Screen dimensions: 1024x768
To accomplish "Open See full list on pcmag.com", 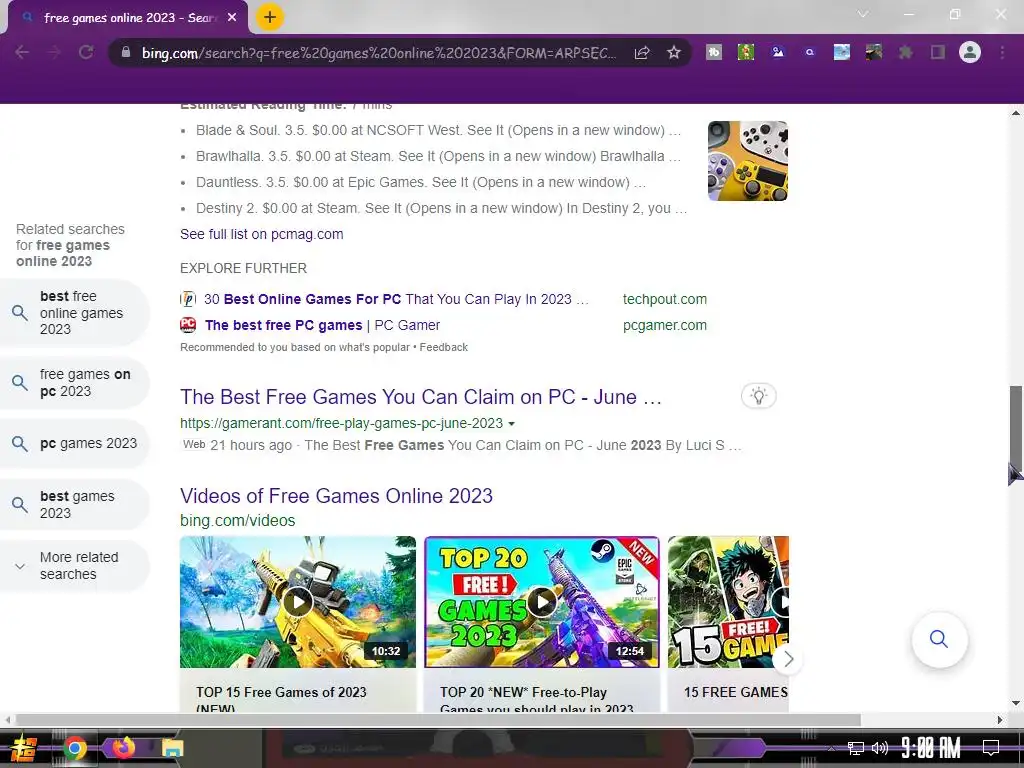I will (x=261, y=234).
